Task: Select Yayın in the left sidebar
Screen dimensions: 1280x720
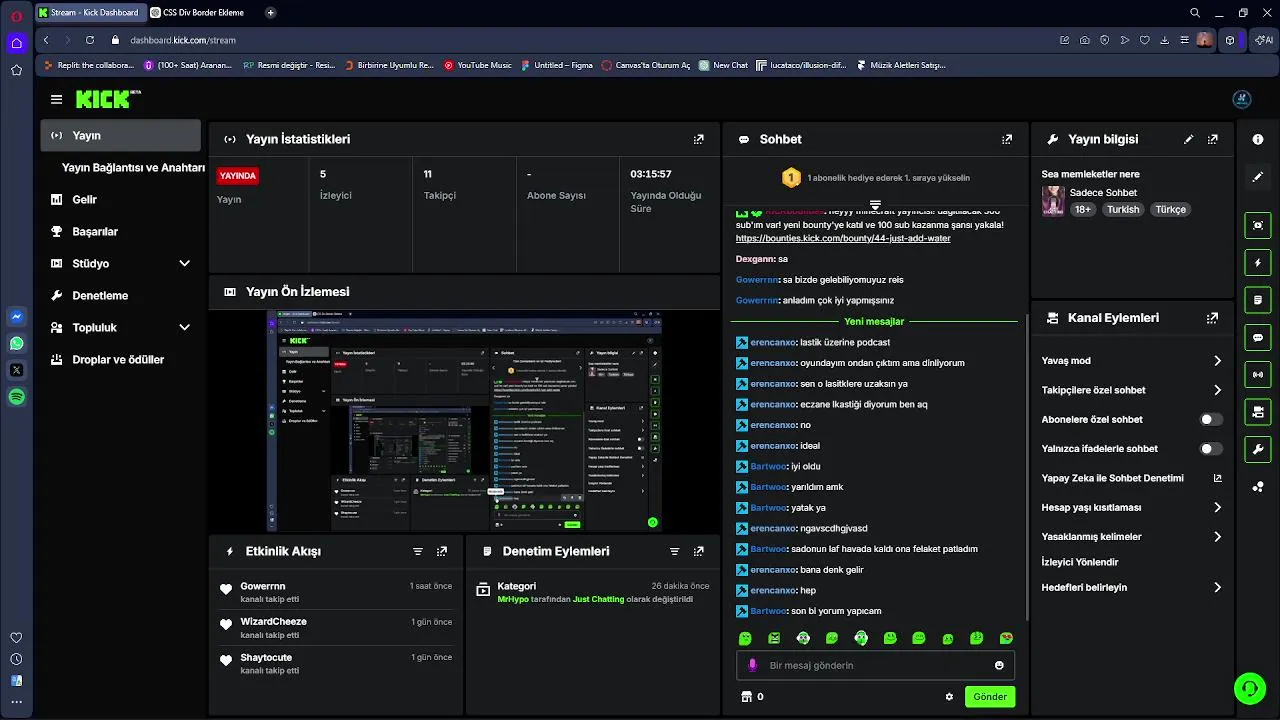Action: tap(121, 135)
